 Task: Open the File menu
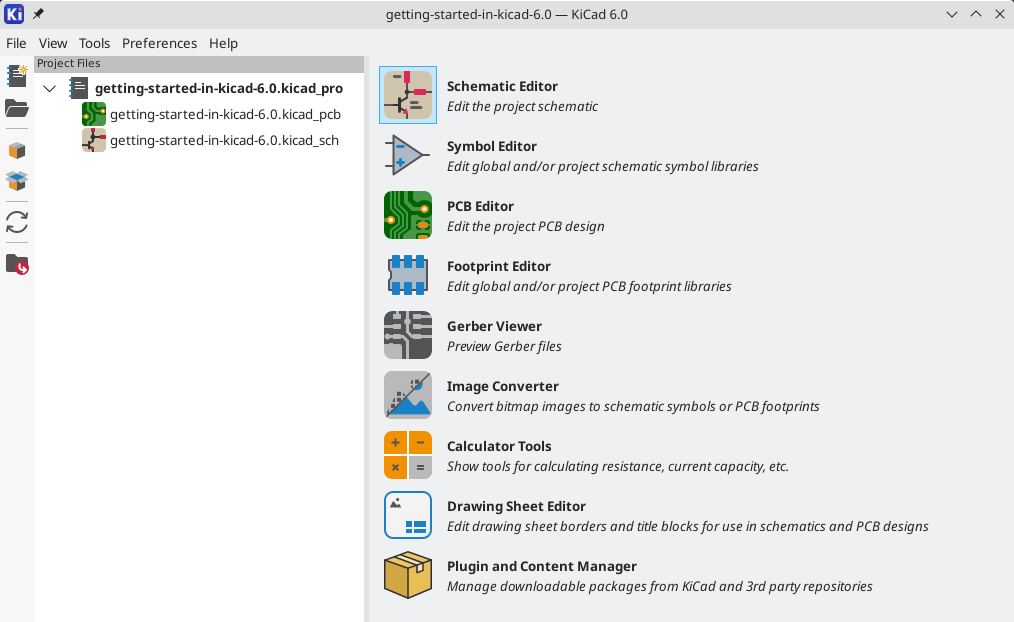coord(16,43)
